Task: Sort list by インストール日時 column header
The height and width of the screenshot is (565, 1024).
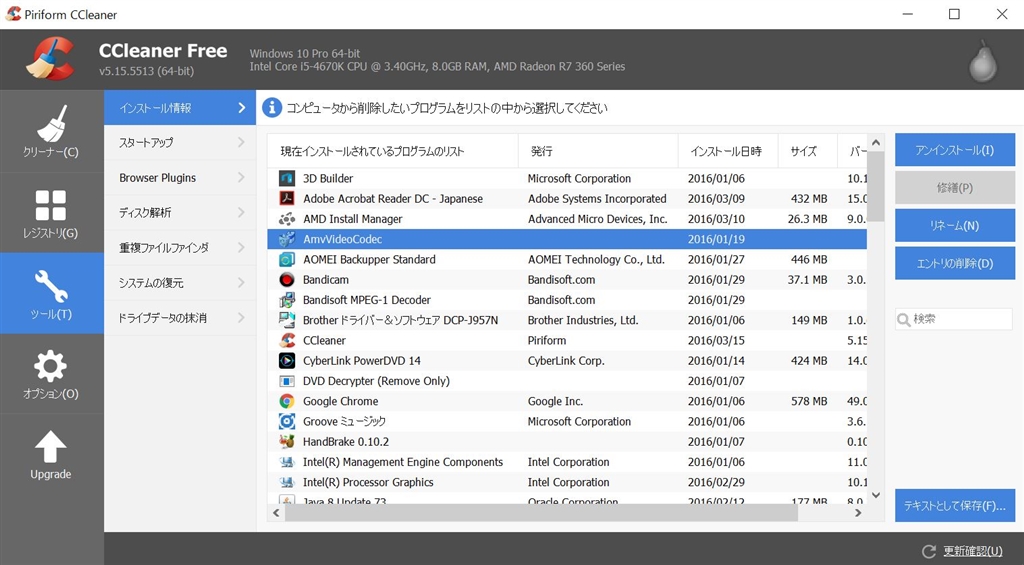Action: click(x=726, y=151)
